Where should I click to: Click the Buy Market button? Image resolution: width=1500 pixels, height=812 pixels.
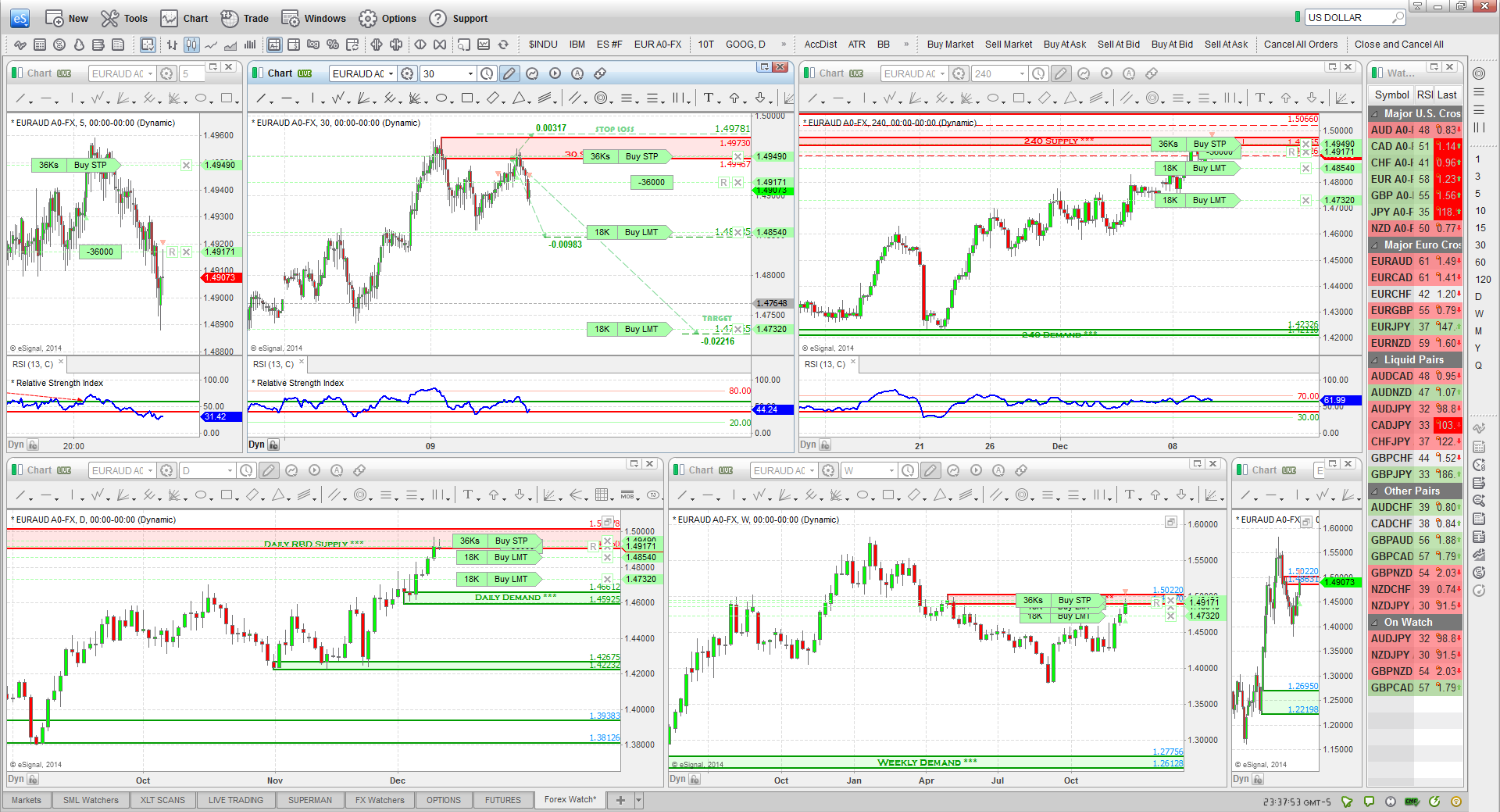(x=950, y=44)
